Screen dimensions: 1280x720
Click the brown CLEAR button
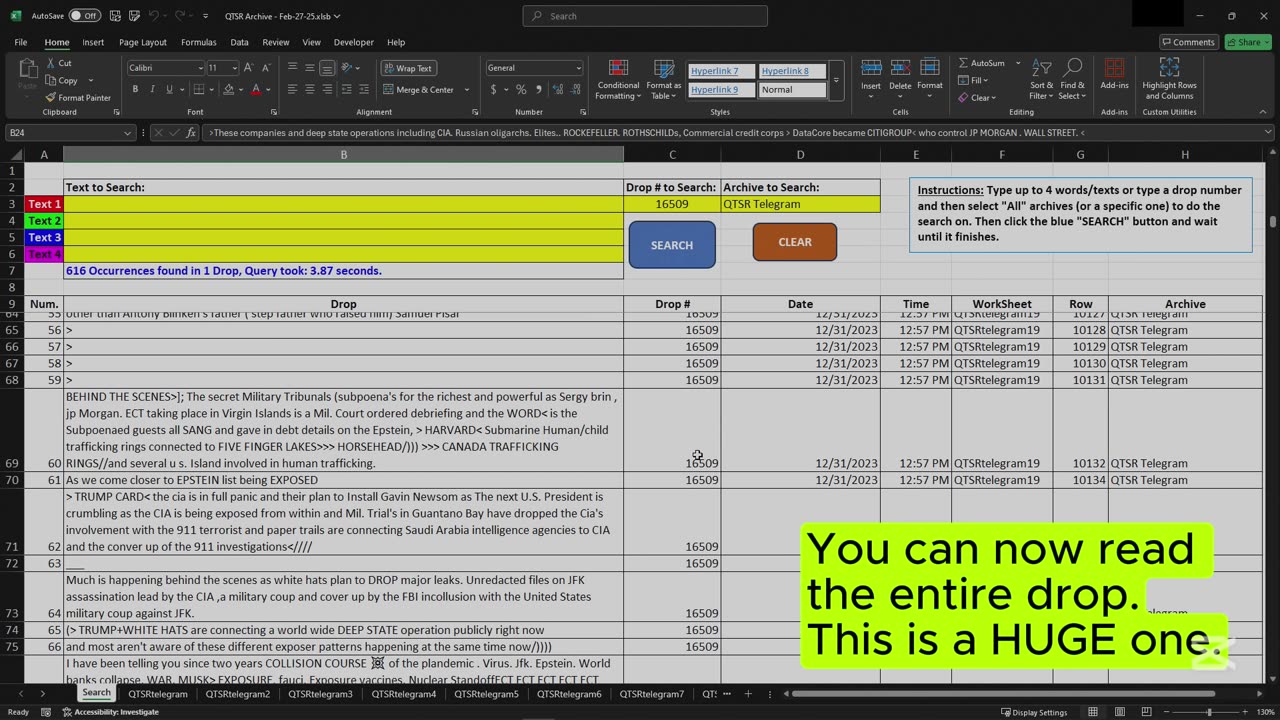795,242
